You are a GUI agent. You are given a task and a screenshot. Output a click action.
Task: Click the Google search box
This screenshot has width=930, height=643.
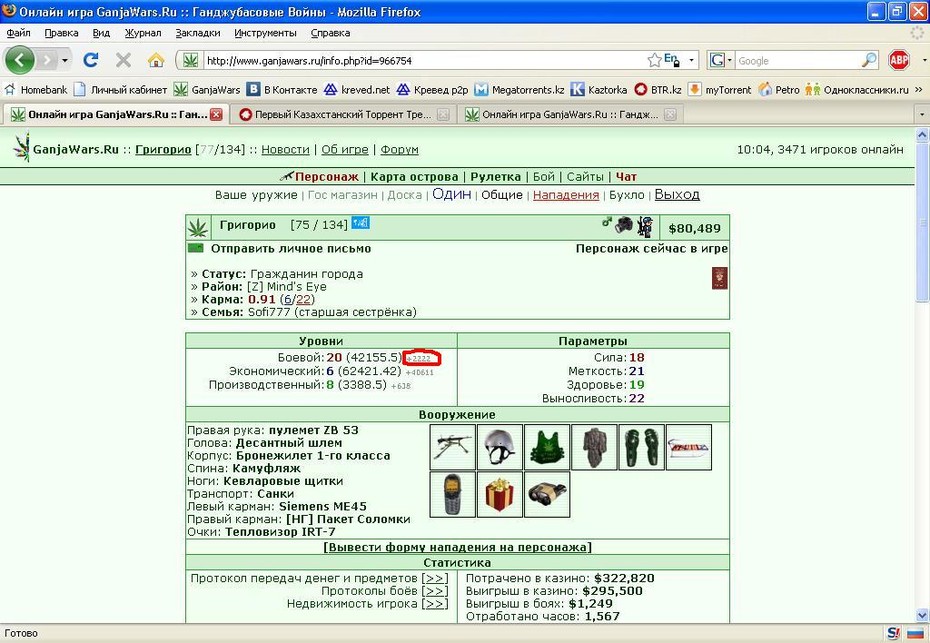tap(798, 60)
